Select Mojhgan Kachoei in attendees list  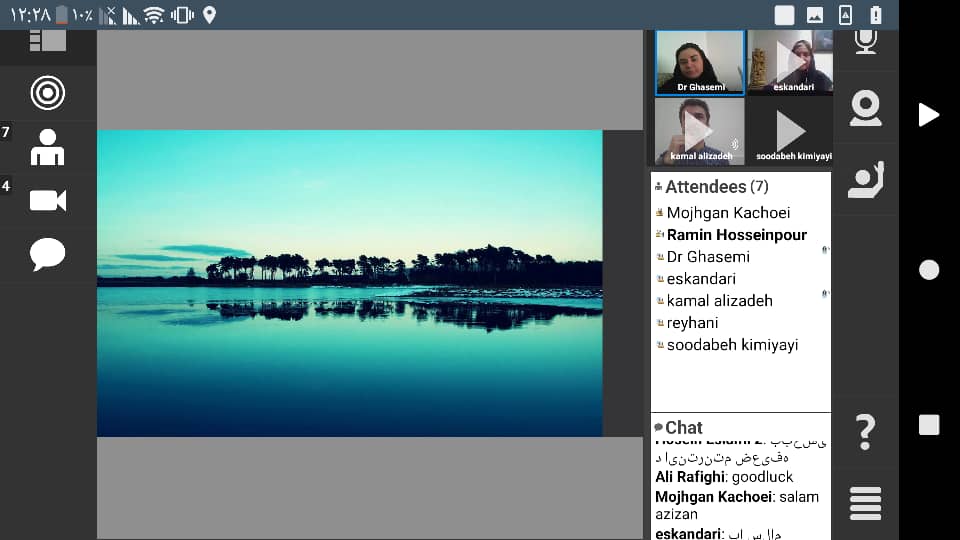click(x=728, y=213)
